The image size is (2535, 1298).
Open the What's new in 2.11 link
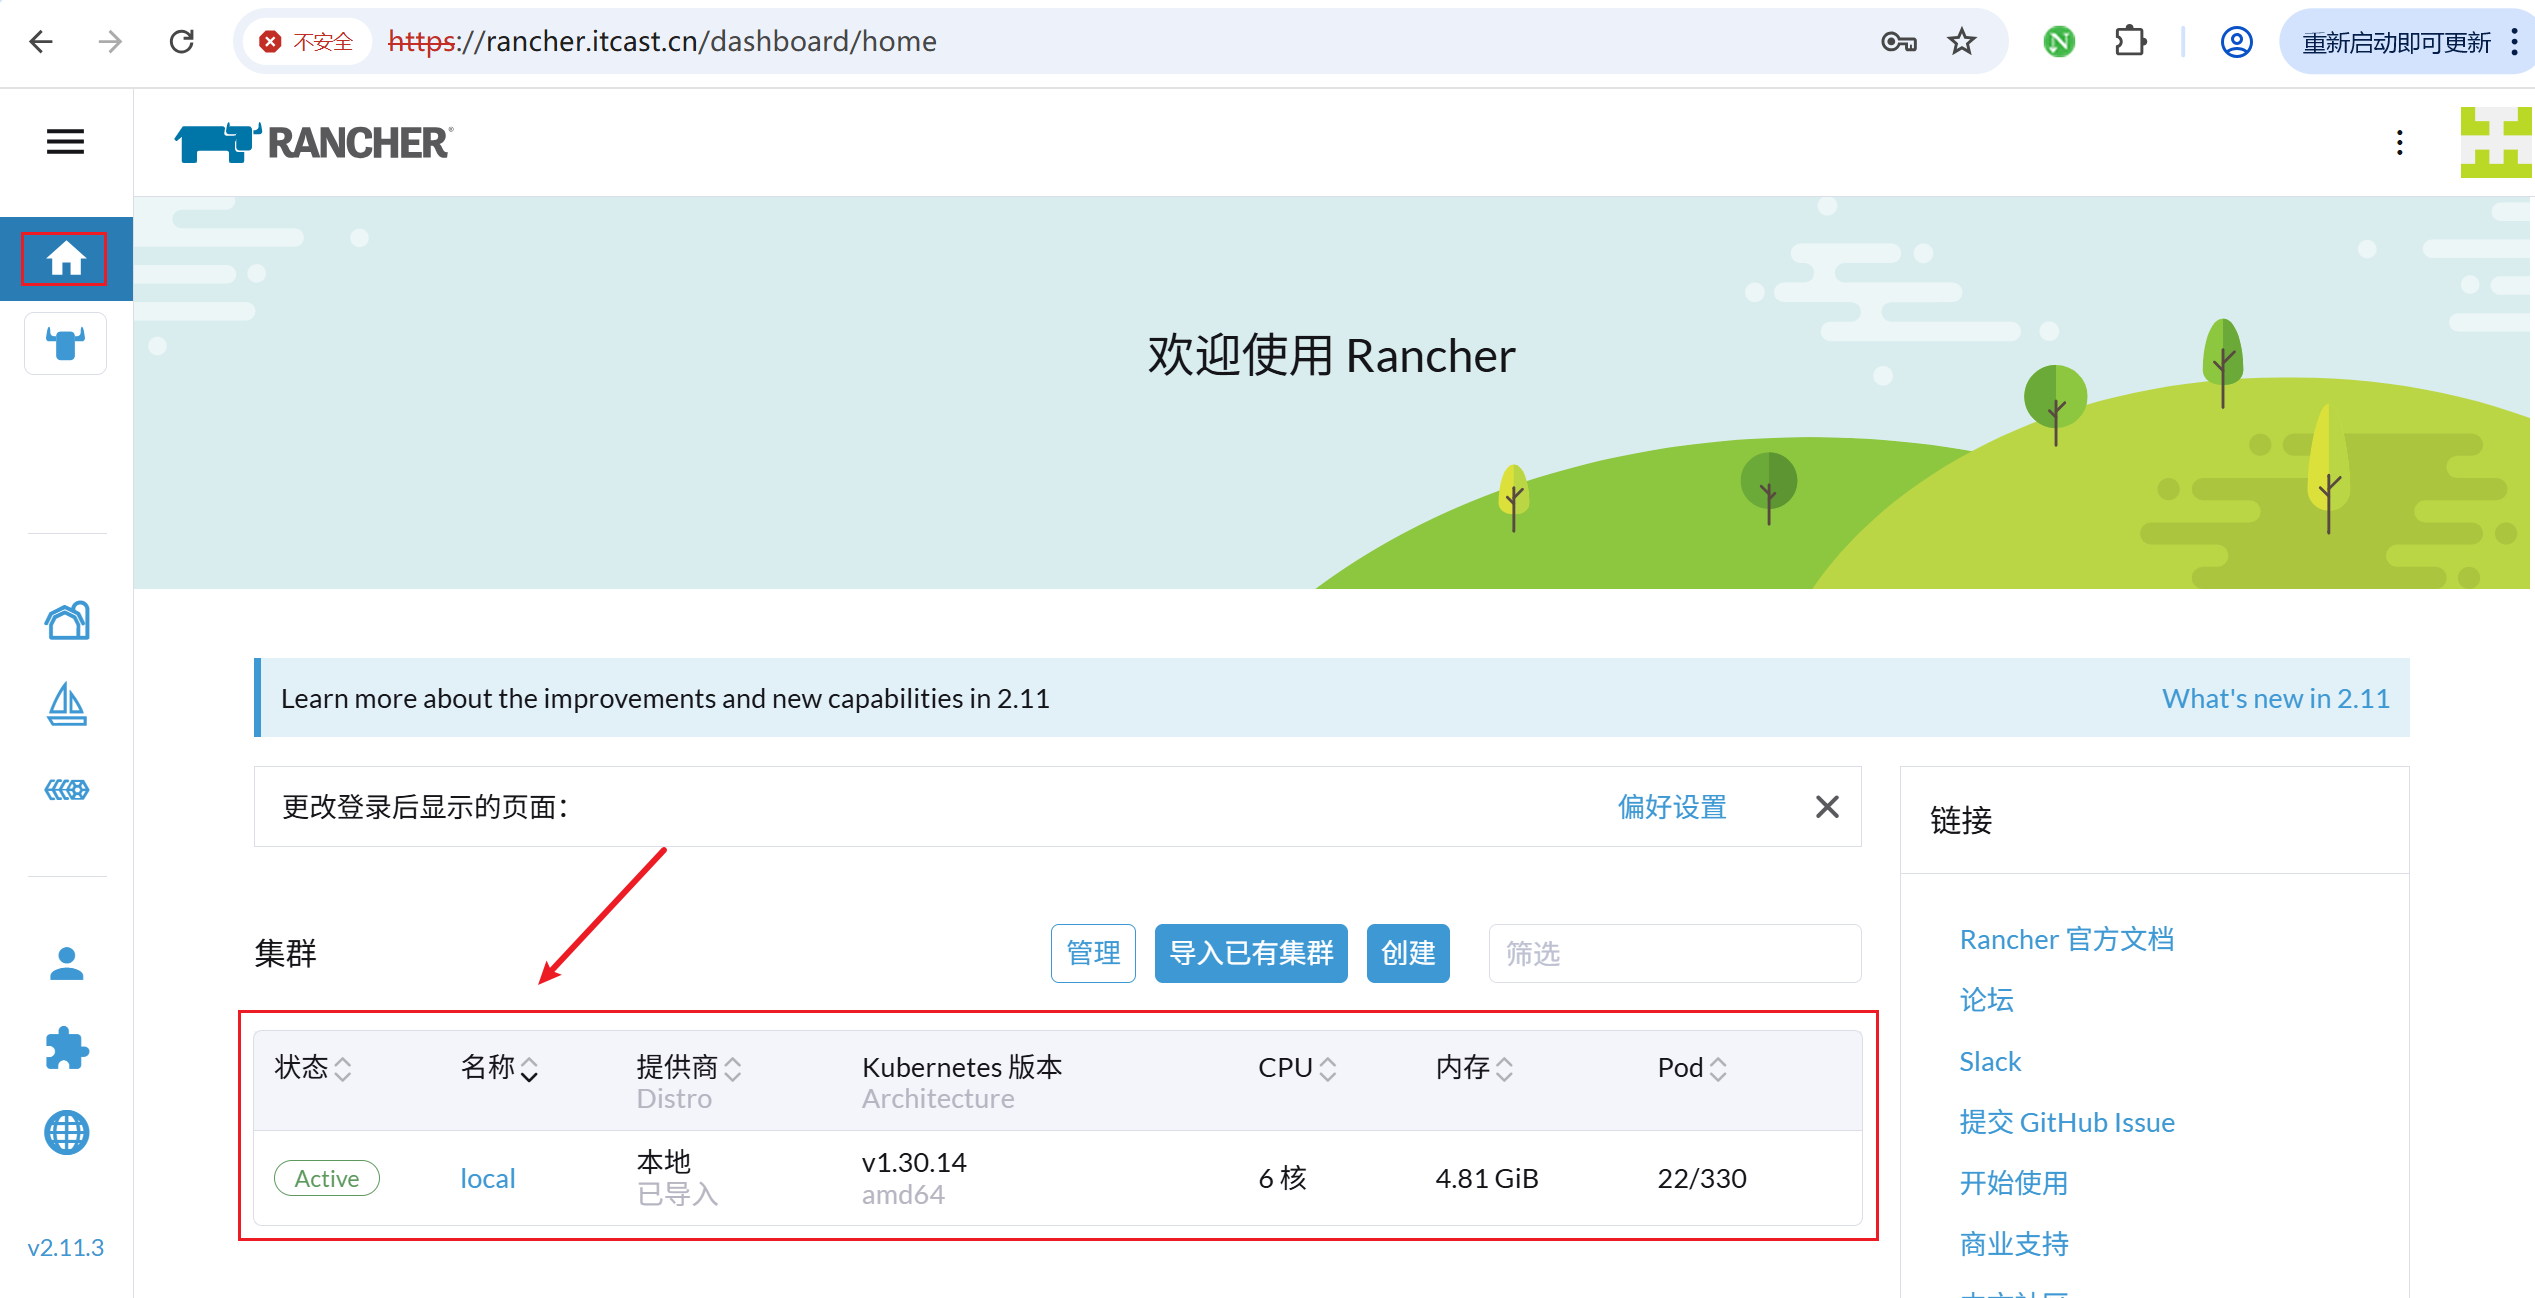pyautogui.click(x=2275, y=698)
